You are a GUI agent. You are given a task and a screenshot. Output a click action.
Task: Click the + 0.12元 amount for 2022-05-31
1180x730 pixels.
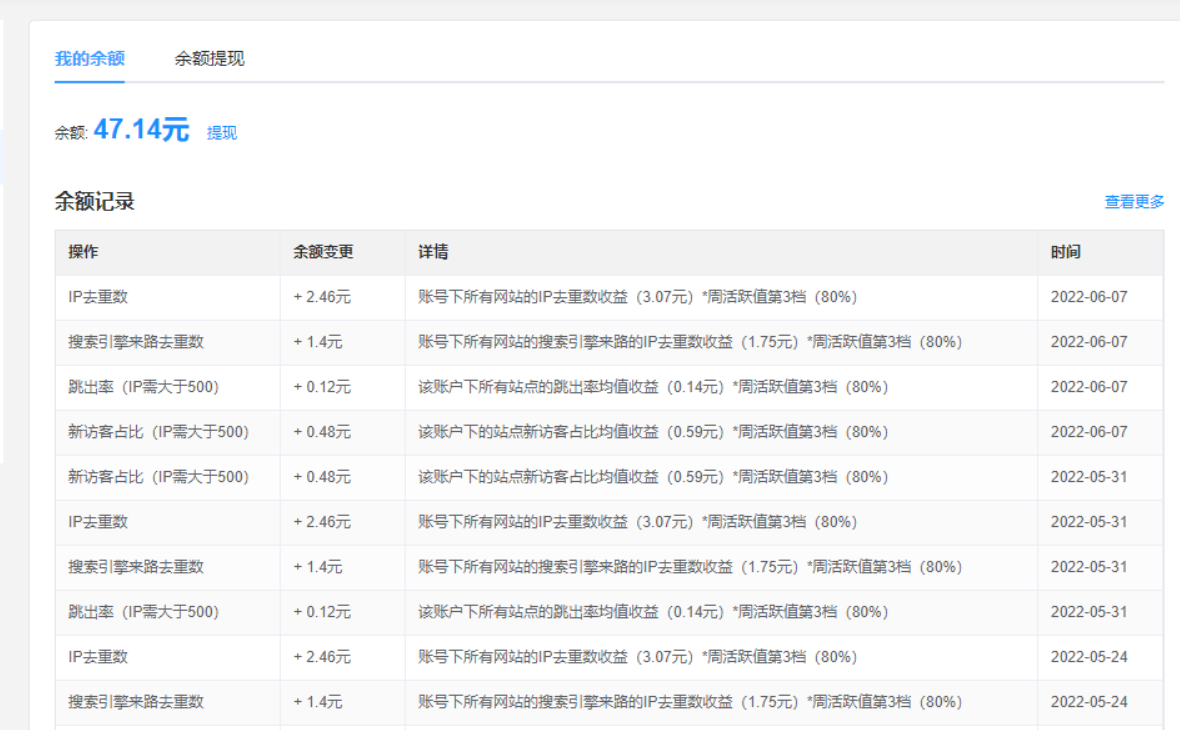[x=322, y=612]
